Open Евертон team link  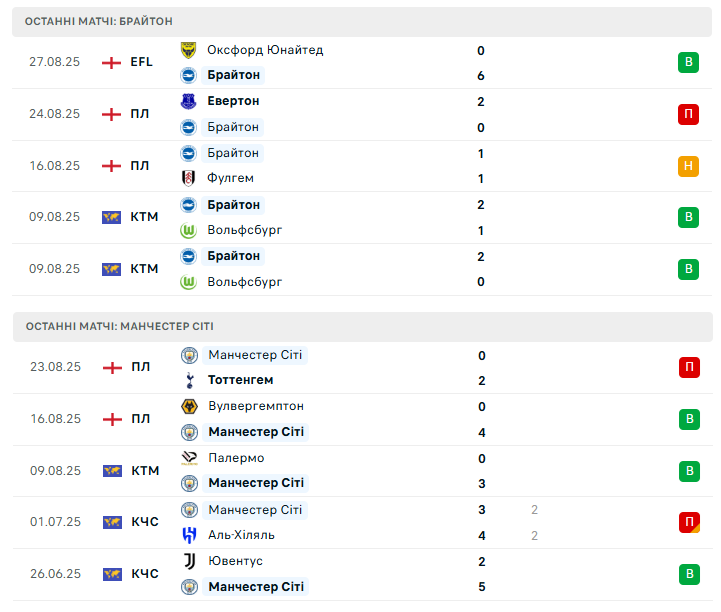pos(233,101)
